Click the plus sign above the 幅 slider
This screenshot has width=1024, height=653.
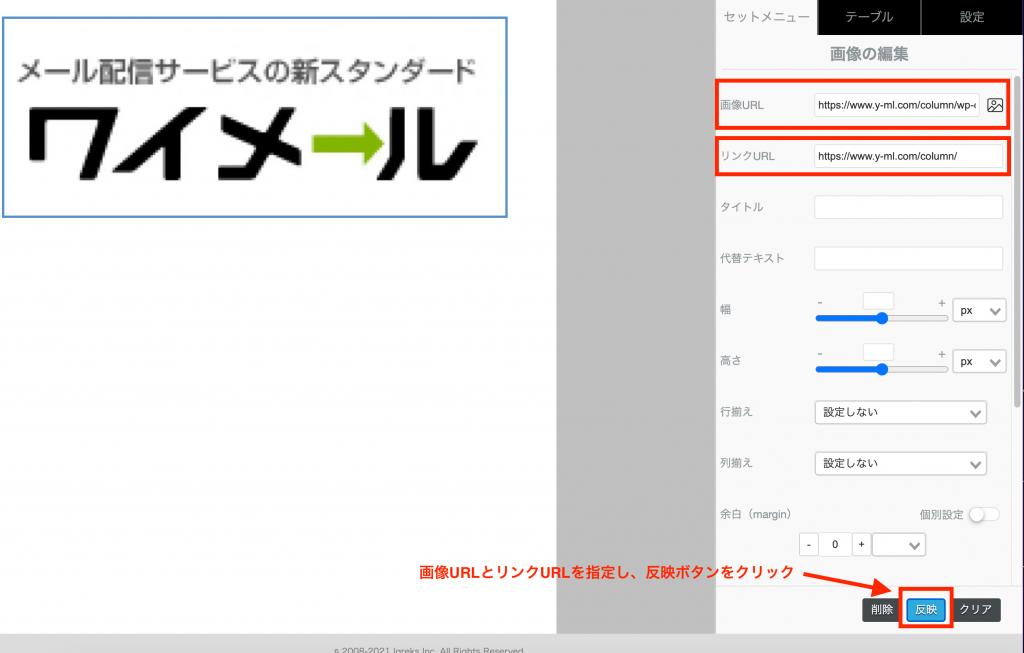pyautogui.click(x=942, y=303)
